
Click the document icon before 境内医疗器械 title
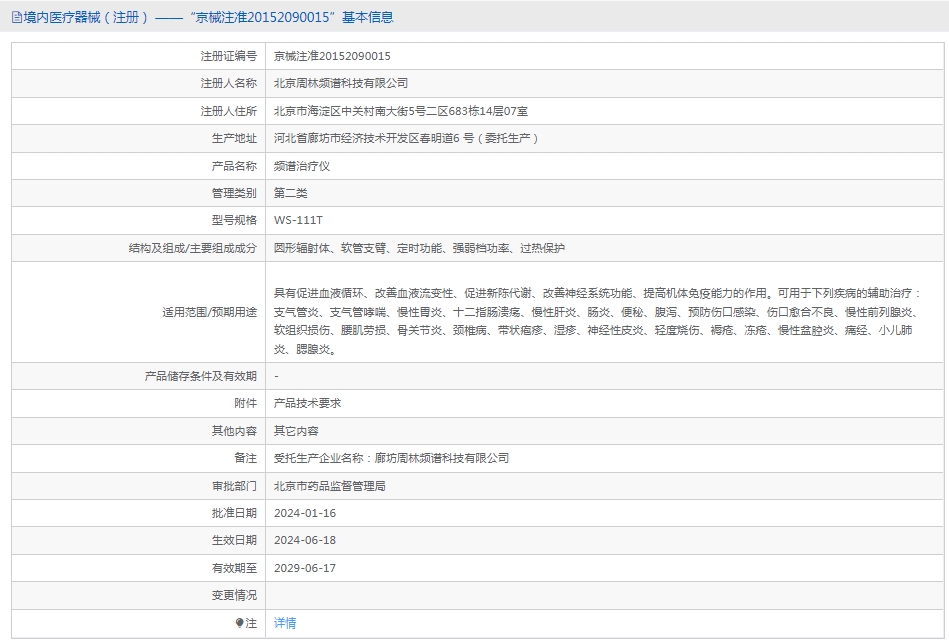click(x=17, y=17)
